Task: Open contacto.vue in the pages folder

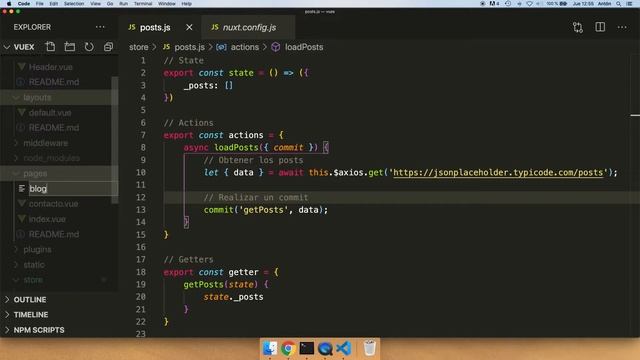Action: pyautogui.click(x=53, y=204)
